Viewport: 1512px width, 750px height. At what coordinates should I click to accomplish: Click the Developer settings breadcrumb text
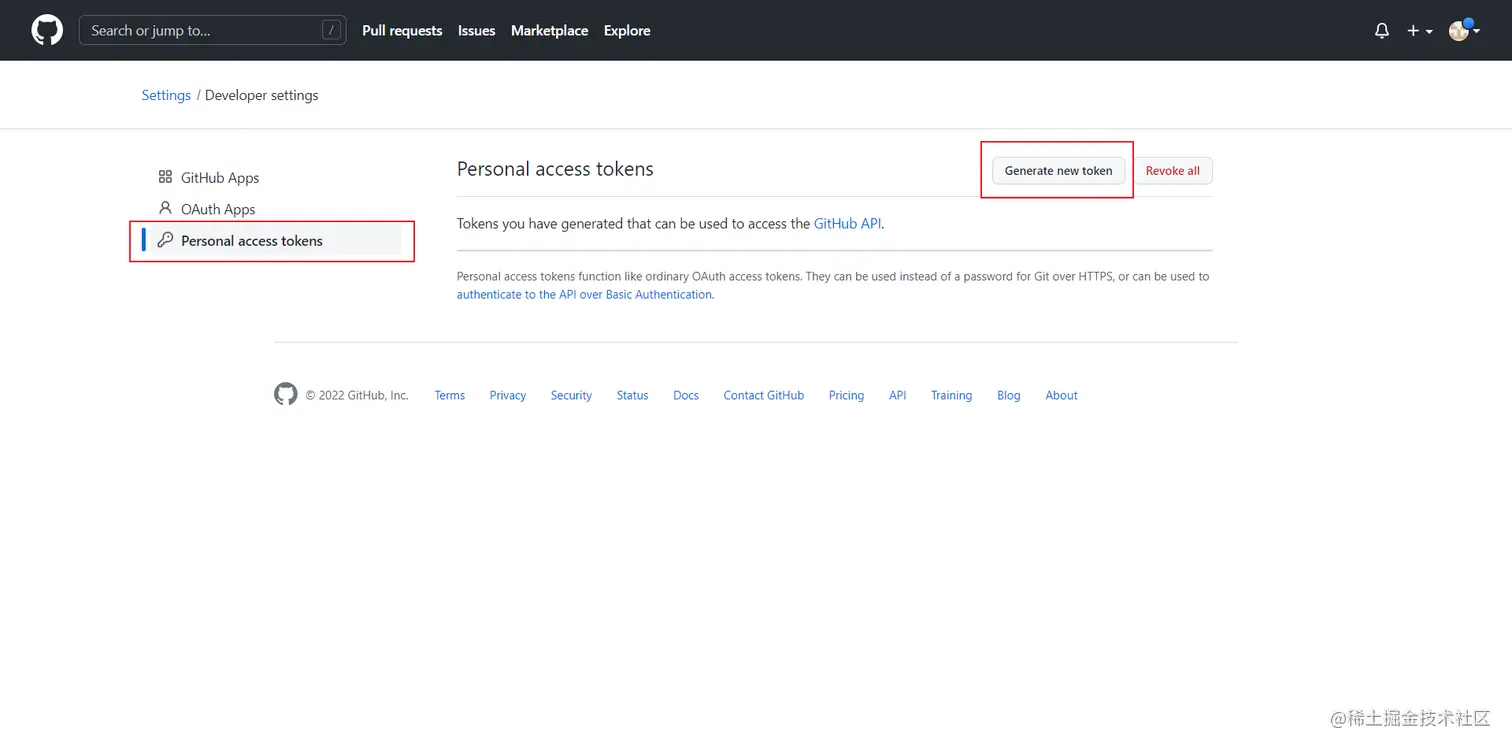point(262,95)
